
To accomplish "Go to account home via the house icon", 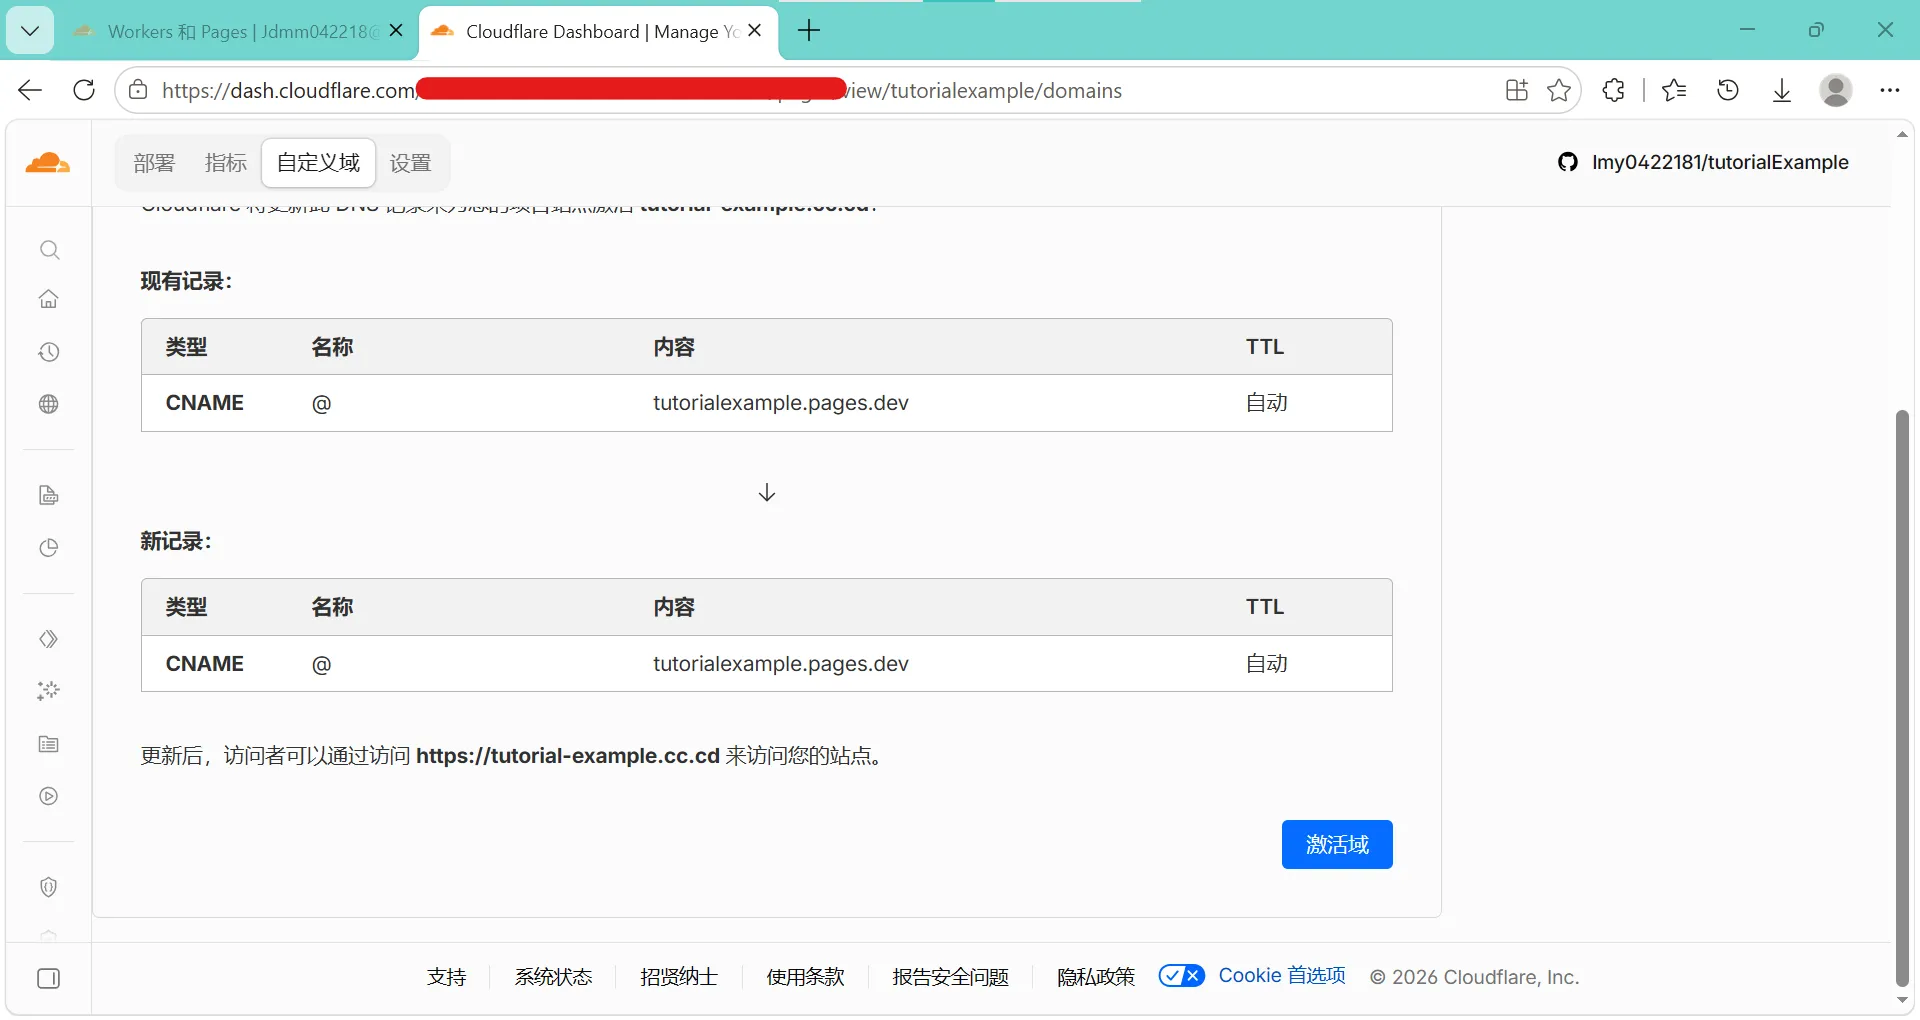I will point(49,299).
